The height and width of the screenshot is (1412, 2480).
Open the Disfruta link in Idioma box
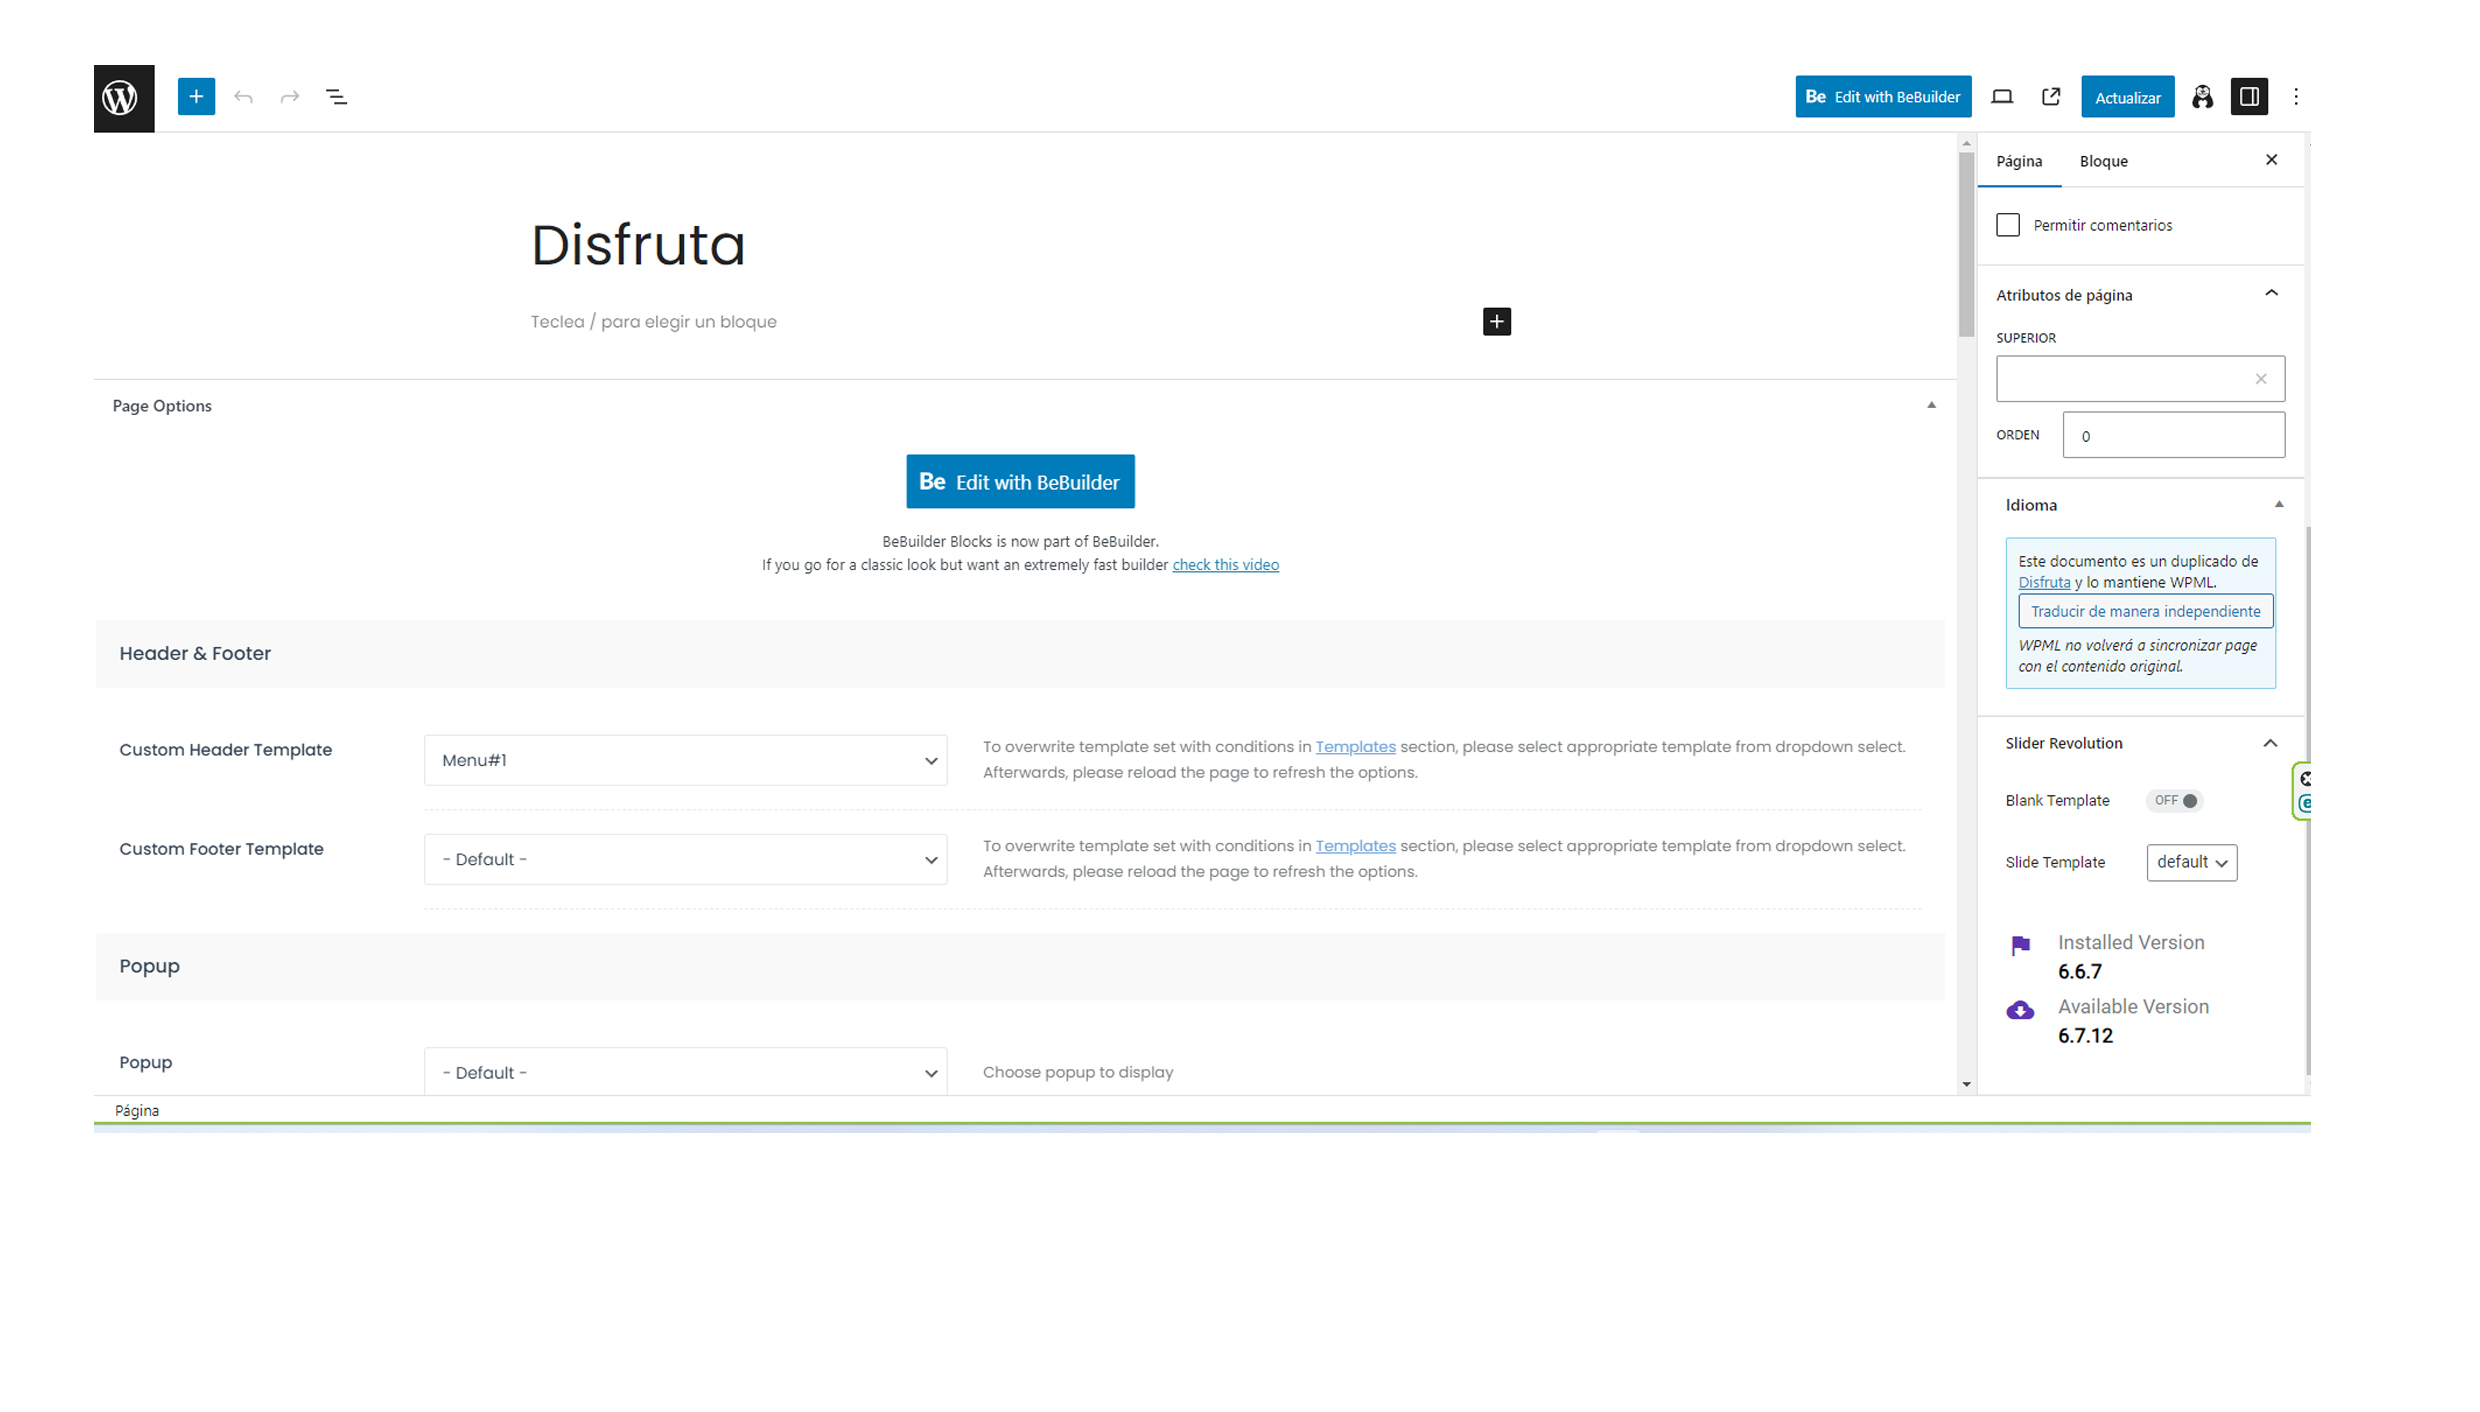click(2044, 582)
